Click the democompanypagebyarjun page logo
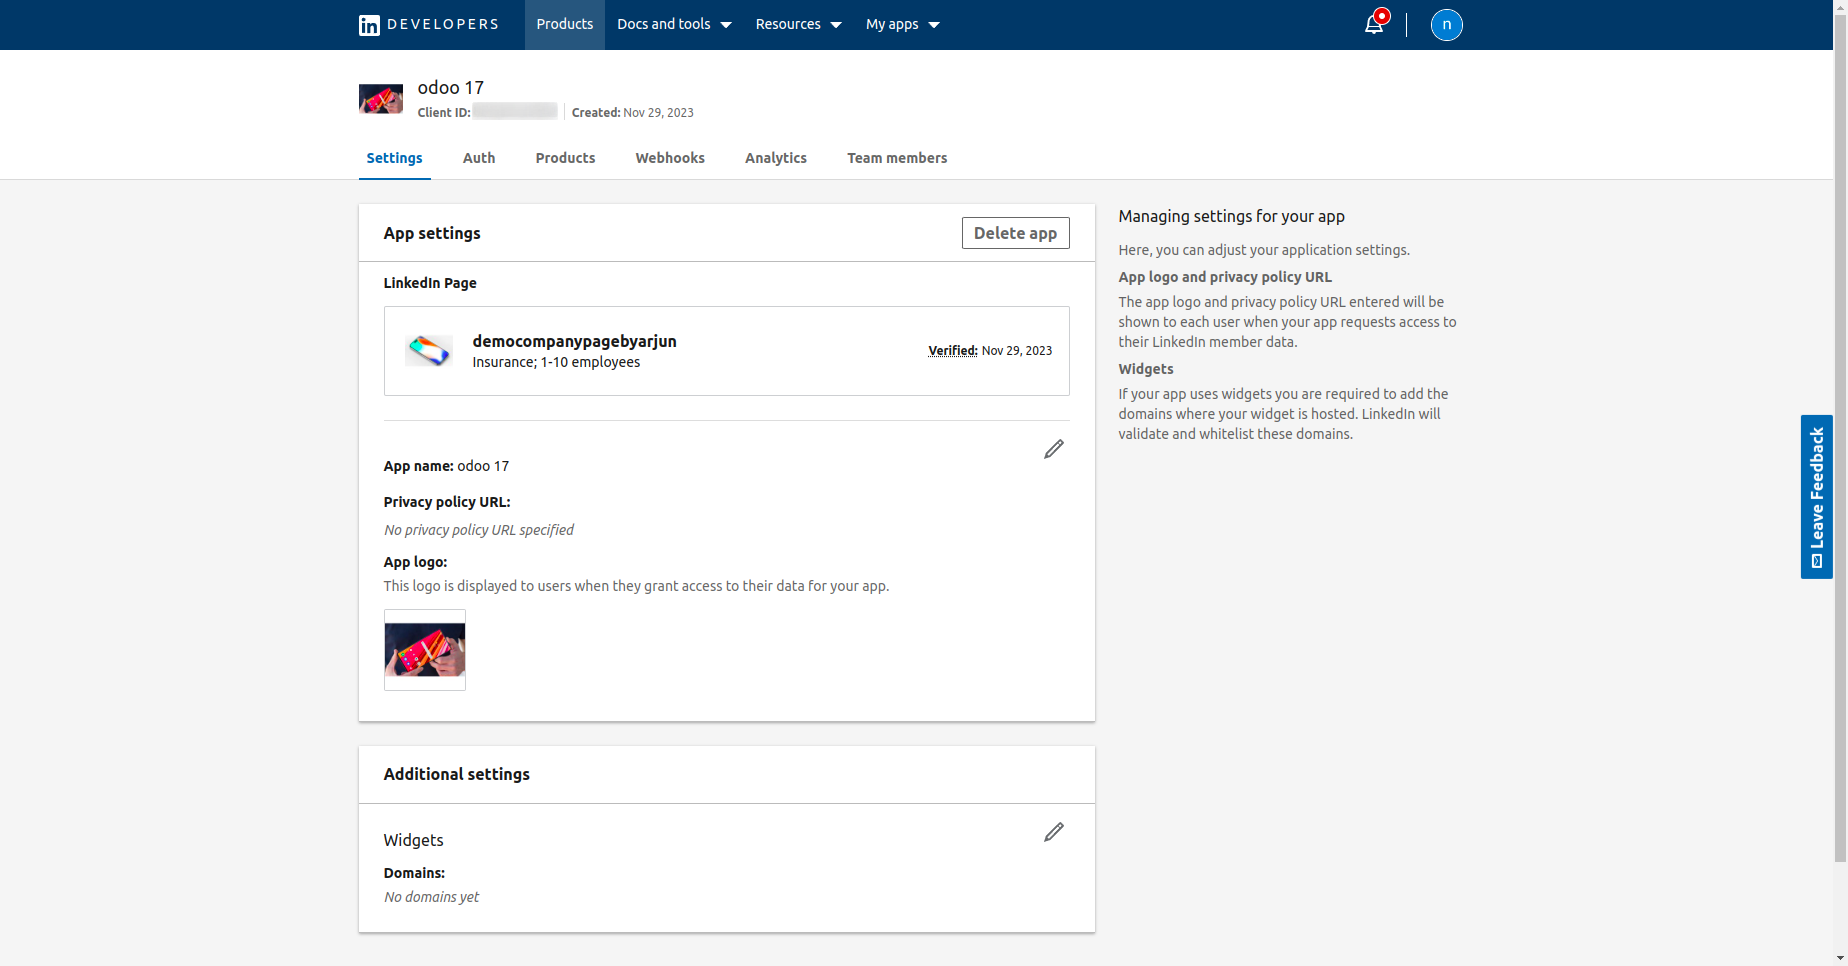Screen dimensions: 1848x966 429,351
